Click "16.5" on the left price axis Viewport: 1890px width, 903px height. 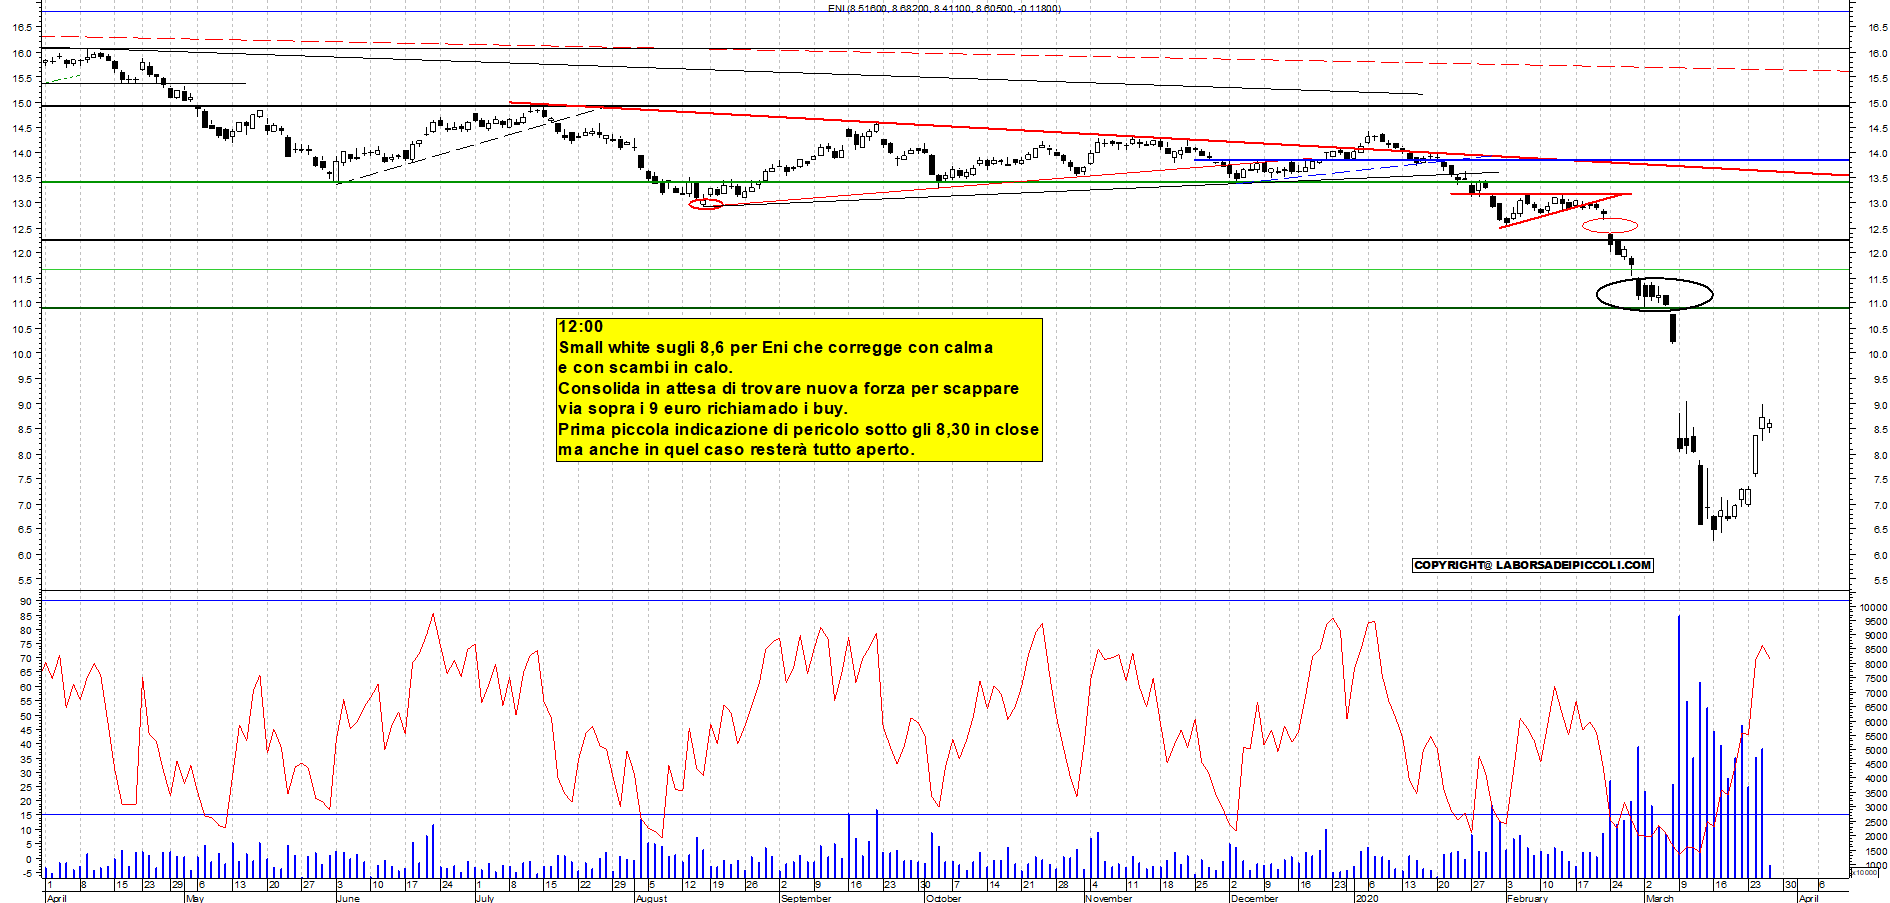(x=21, y=28)
